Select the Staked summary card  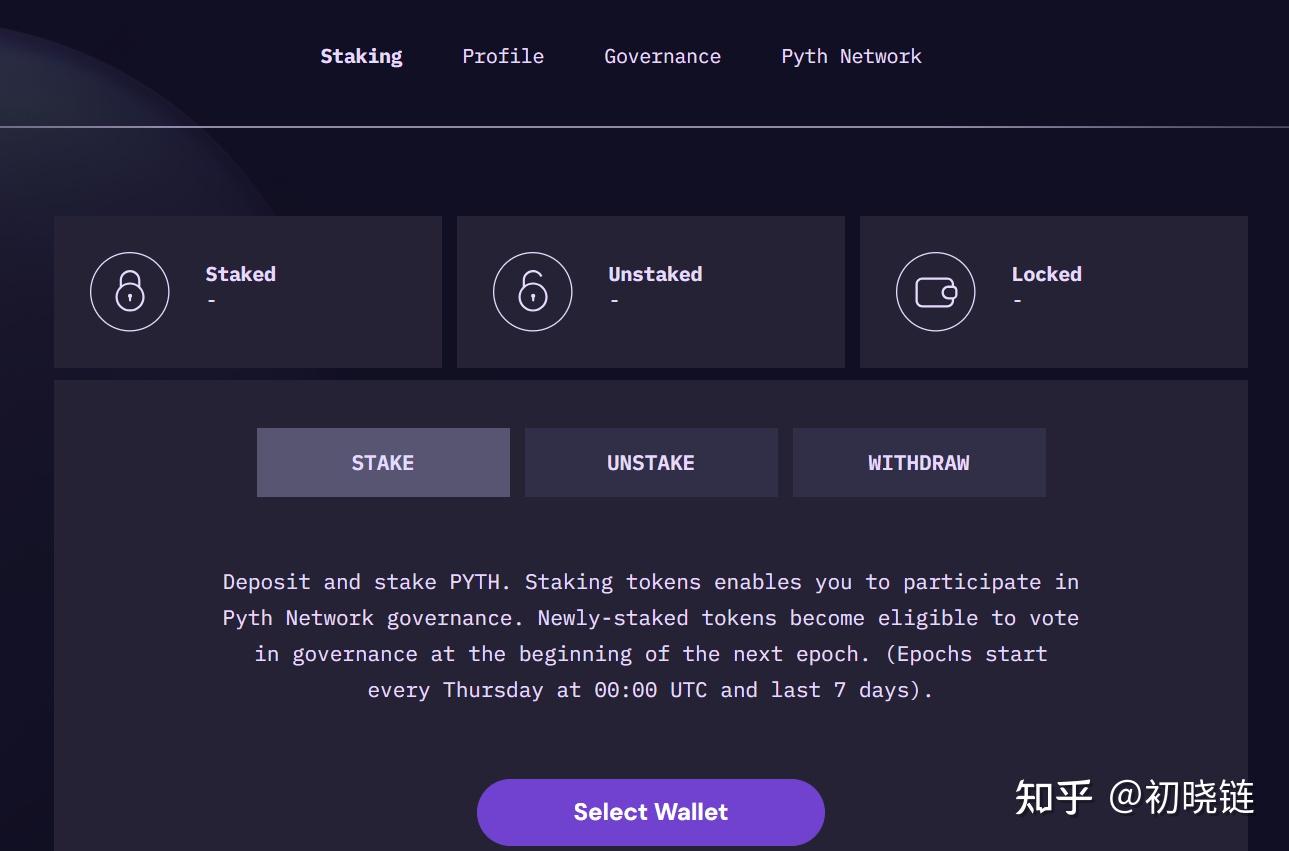pyautogui.click(x=248, y=292)
